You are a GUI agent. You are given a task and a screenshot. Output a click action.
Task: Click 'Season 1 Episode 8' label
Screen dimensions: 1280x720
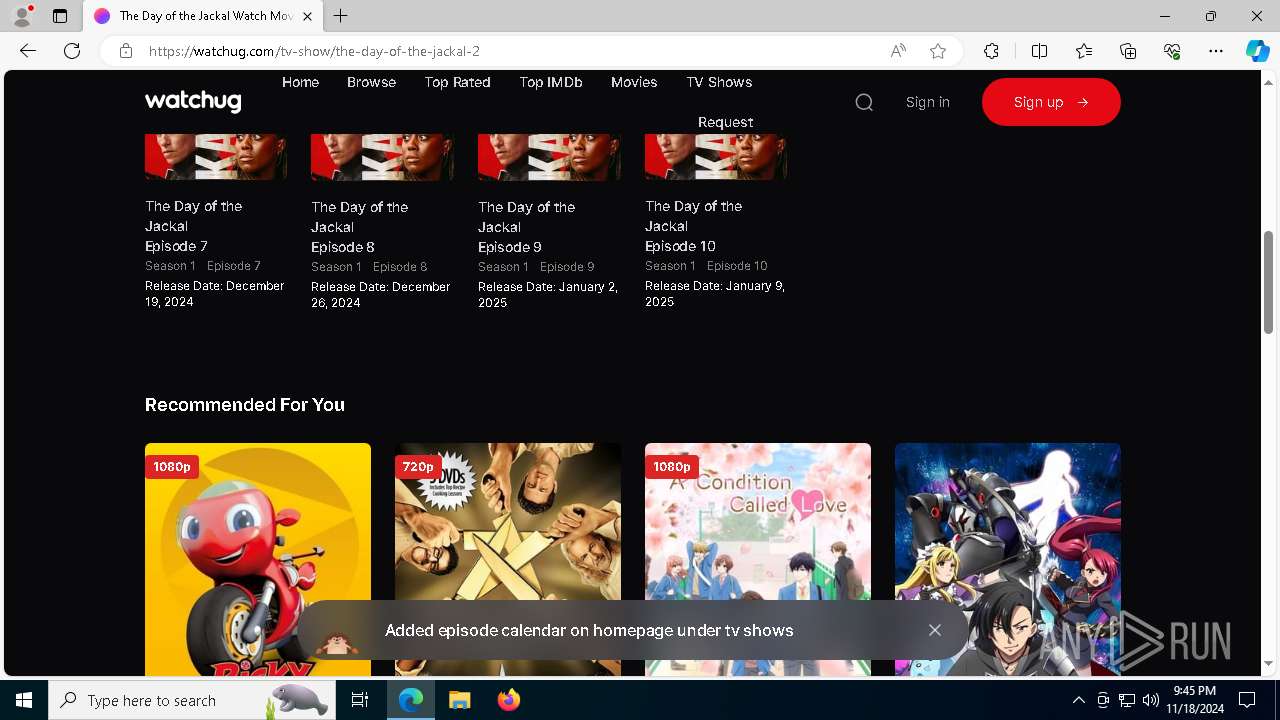369,267
